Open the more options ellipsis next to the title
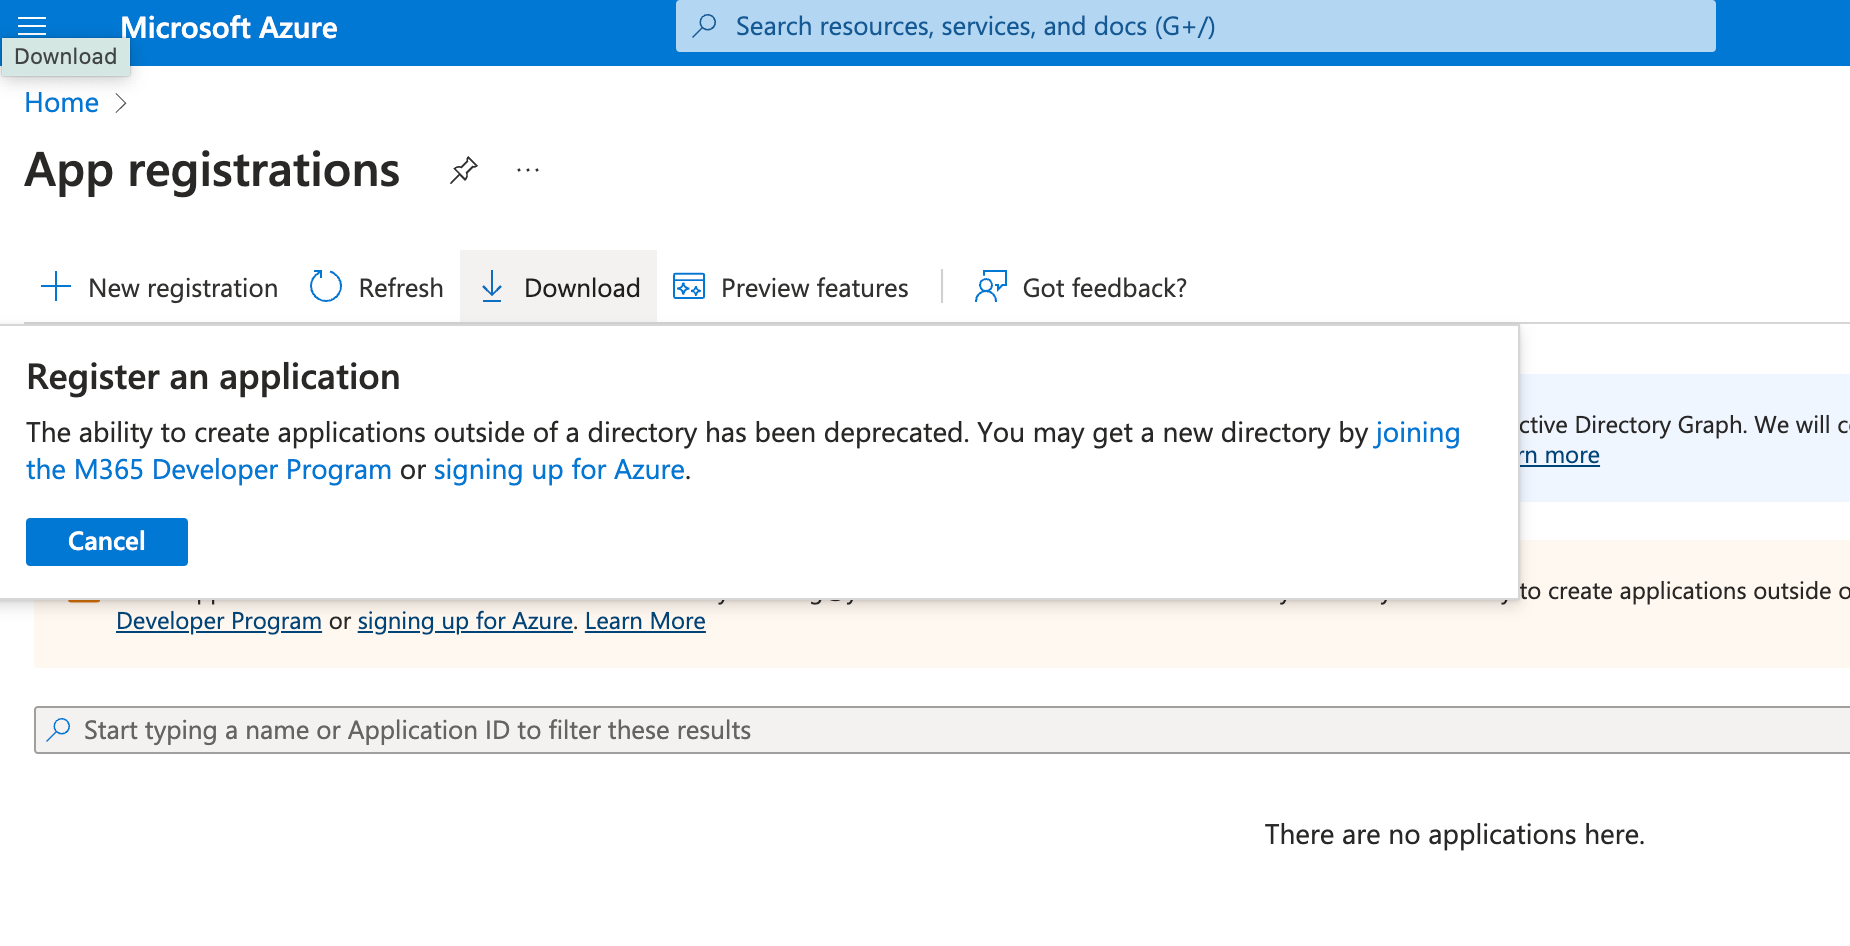 [x=528, y=171]
